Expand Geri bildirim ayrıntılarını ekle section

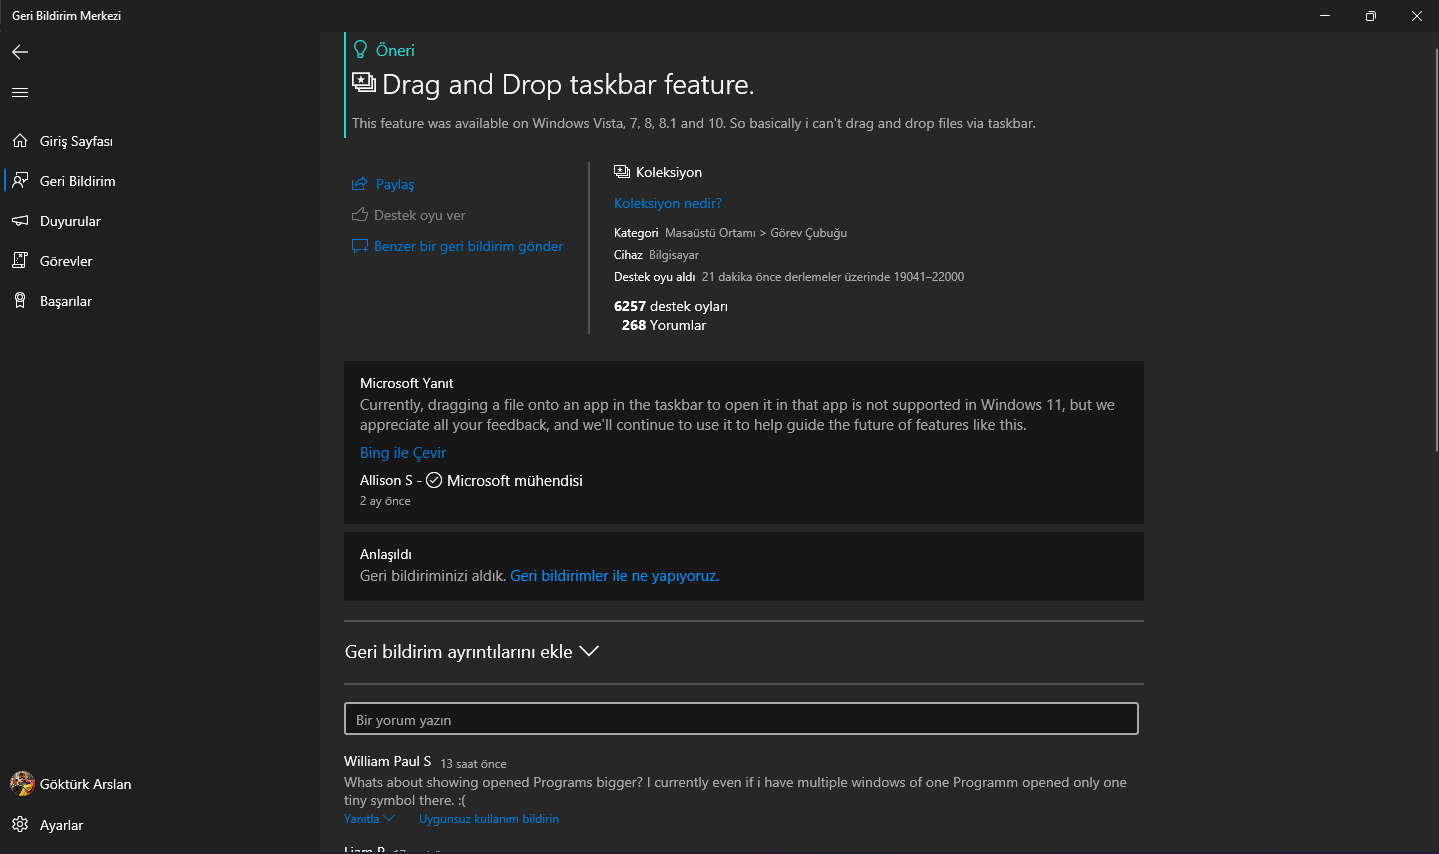pos(472,652)
